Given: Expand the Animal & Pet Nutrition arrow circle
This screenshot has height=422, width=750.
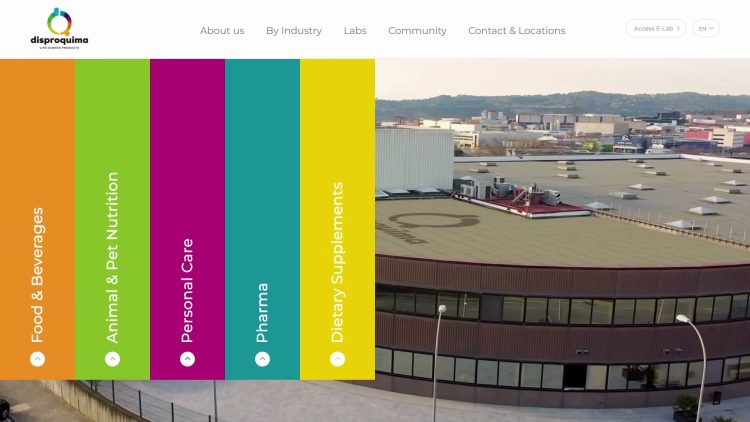Looking at the screenshot, I should coord(112,359).
